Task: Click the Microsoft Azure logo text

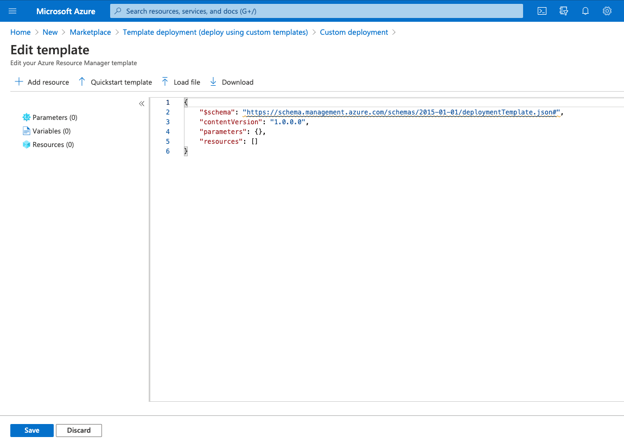Action: pyautogui.click(x=66, y=11)
